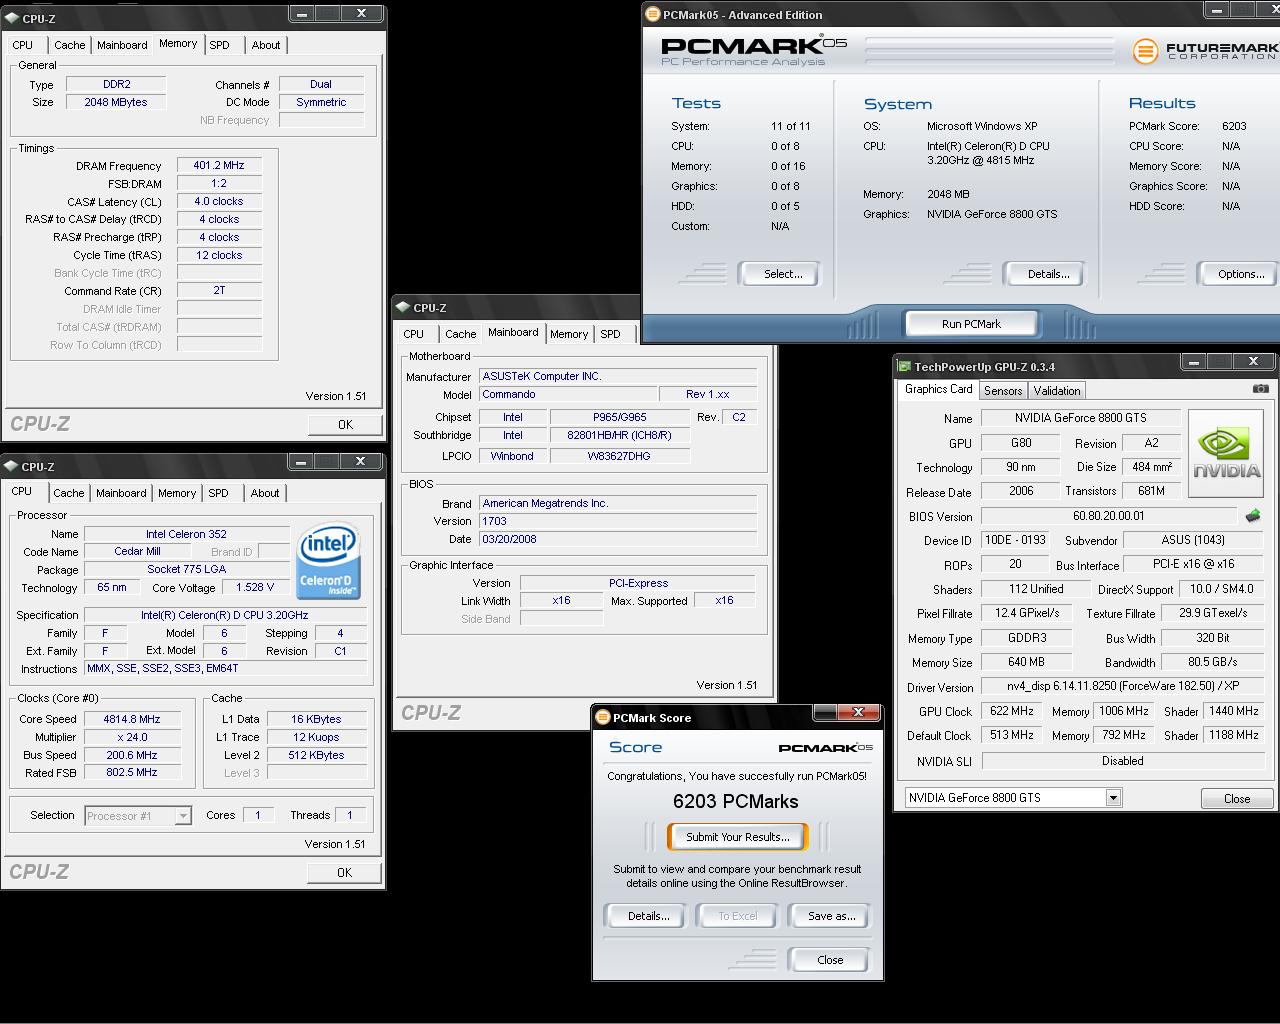Click the Level 2 512 KBytes cache value
This screenshot has width=1280, height=1024.
(x=316, y=755)
